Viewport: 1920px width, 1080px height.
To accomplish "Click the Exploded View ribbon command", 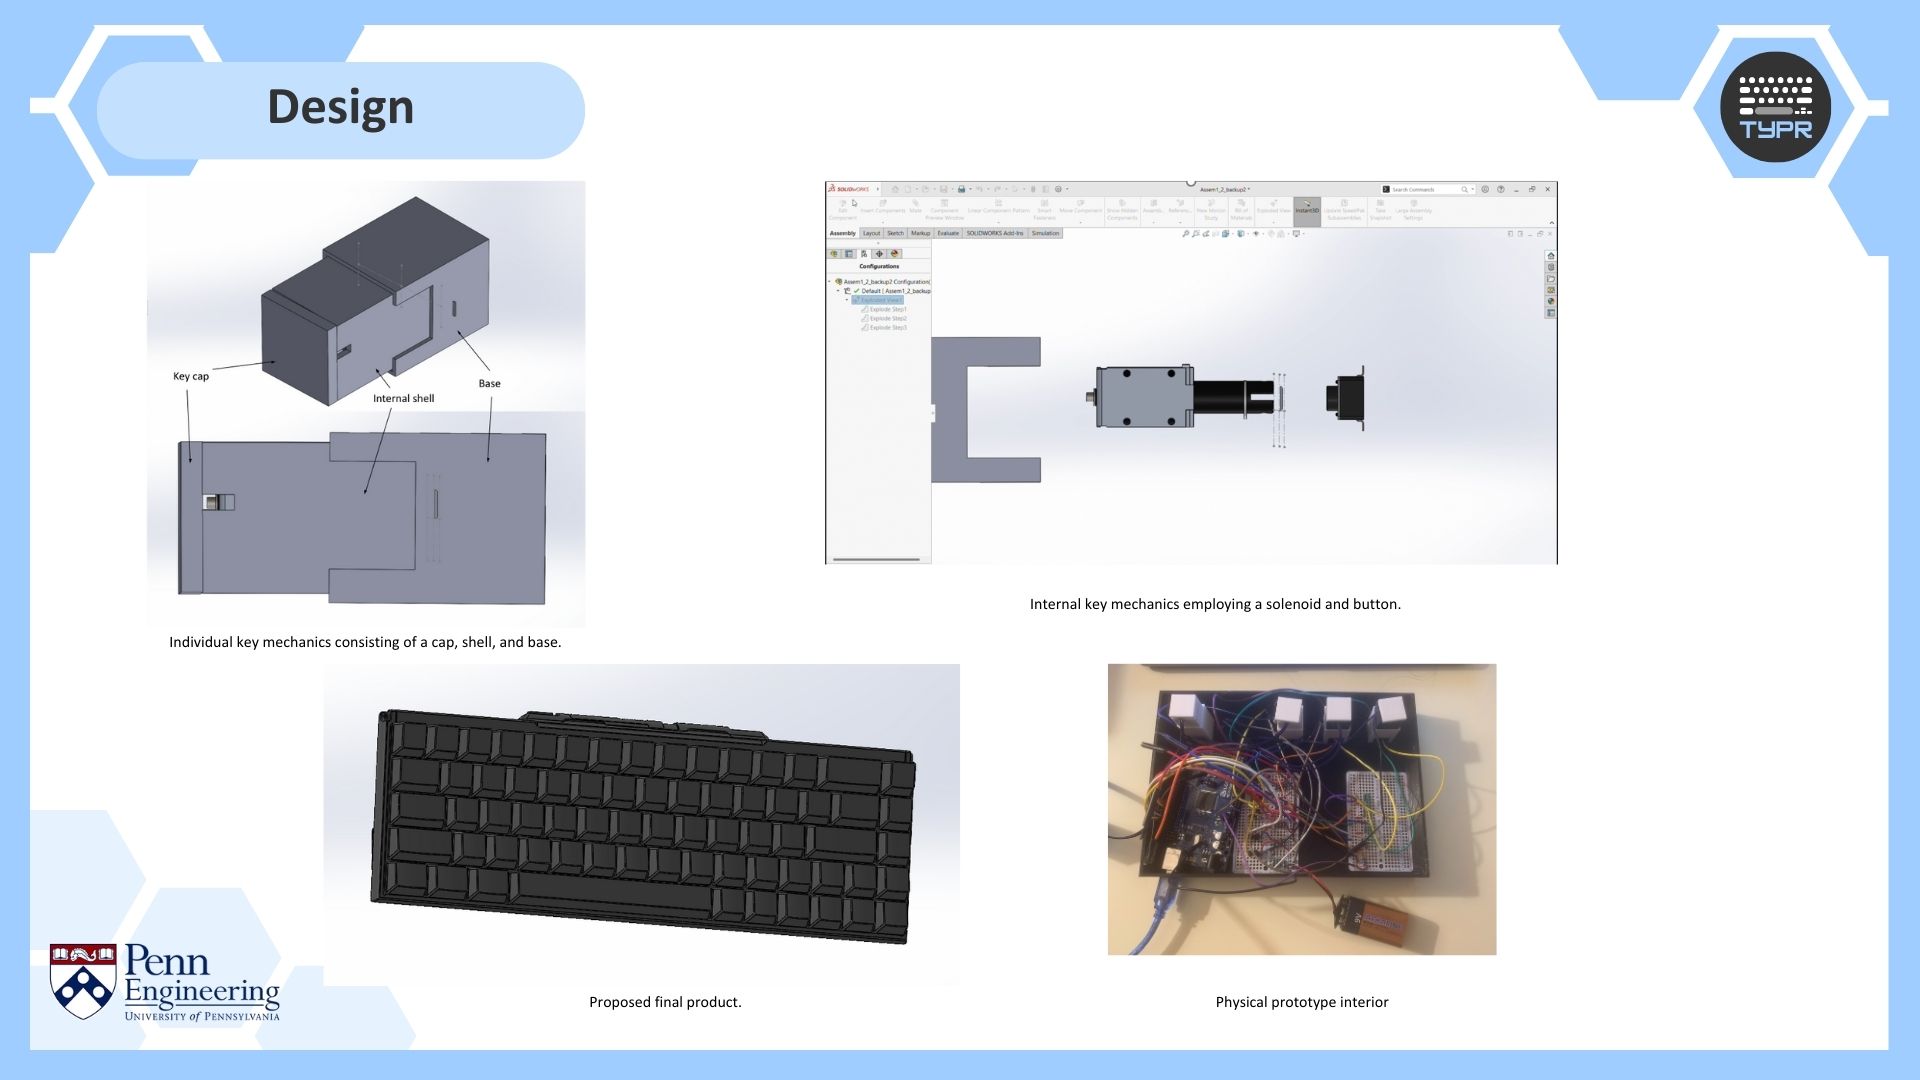I will (x=1273, y=207).
